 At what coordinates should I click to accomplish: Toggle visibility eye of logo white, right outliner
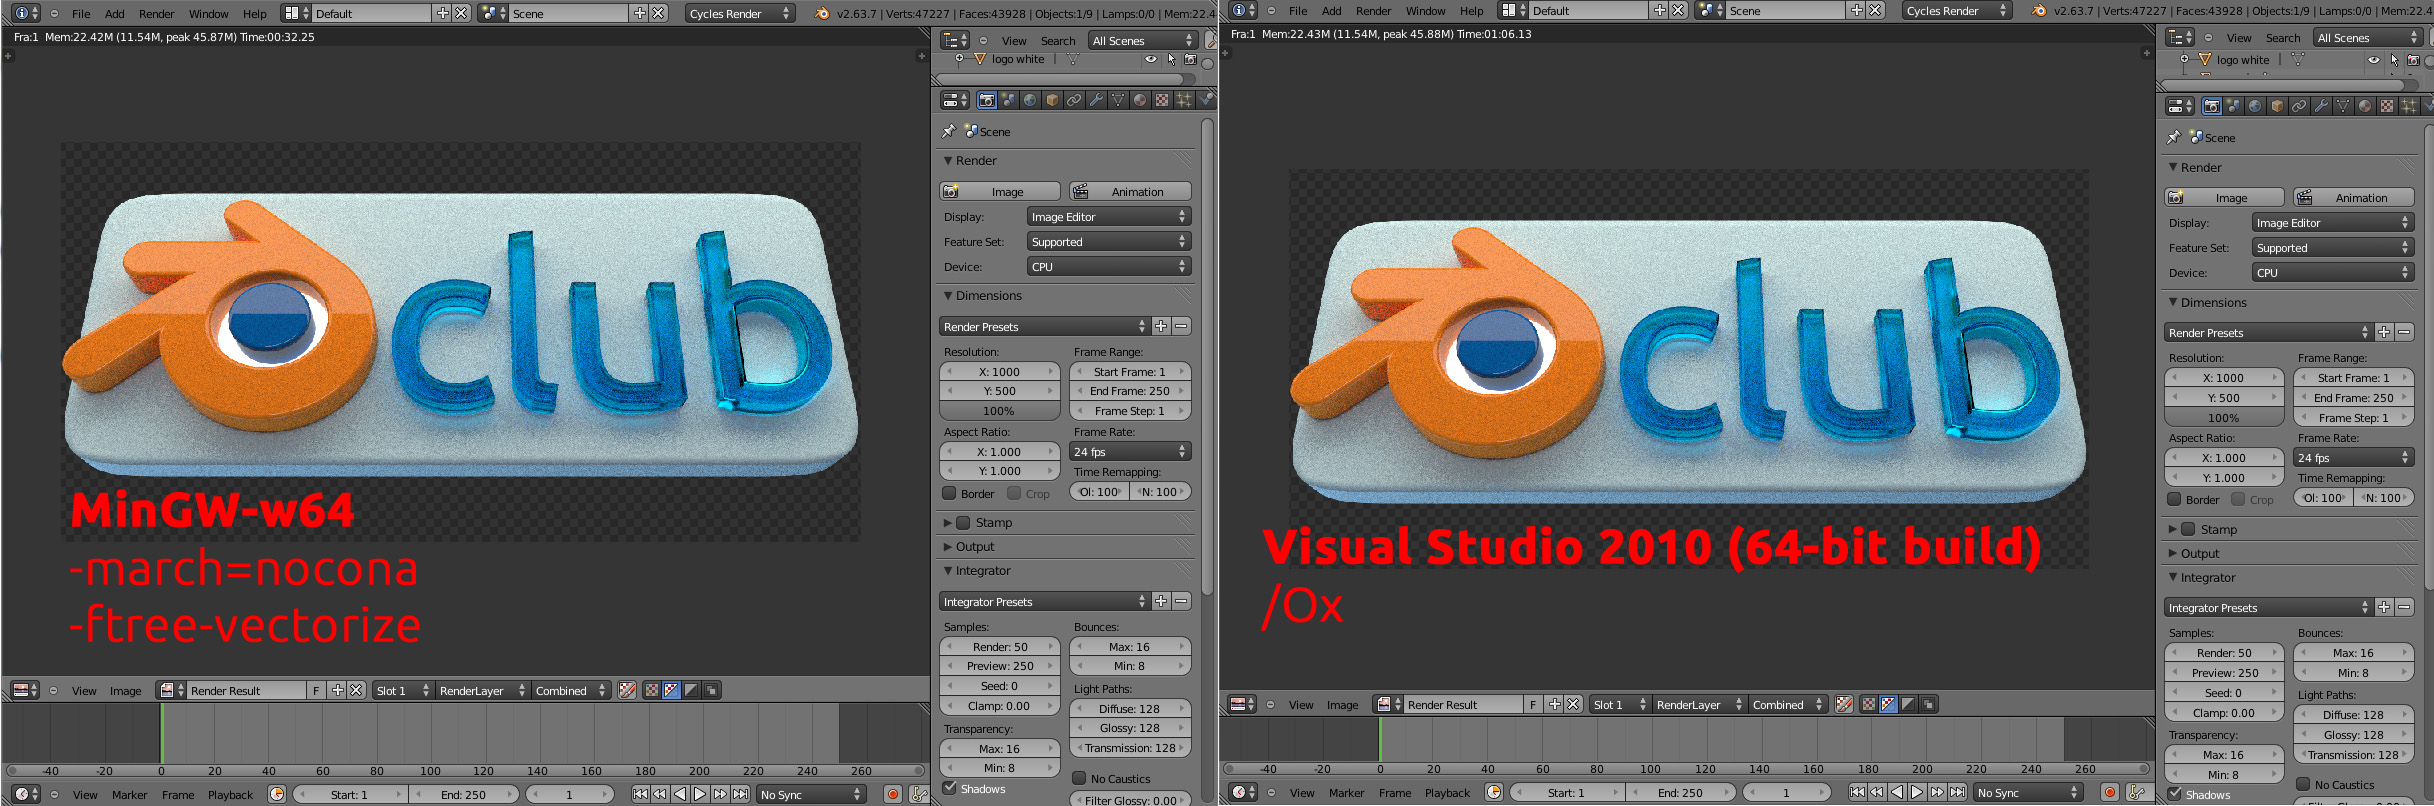click(2374, 60)
